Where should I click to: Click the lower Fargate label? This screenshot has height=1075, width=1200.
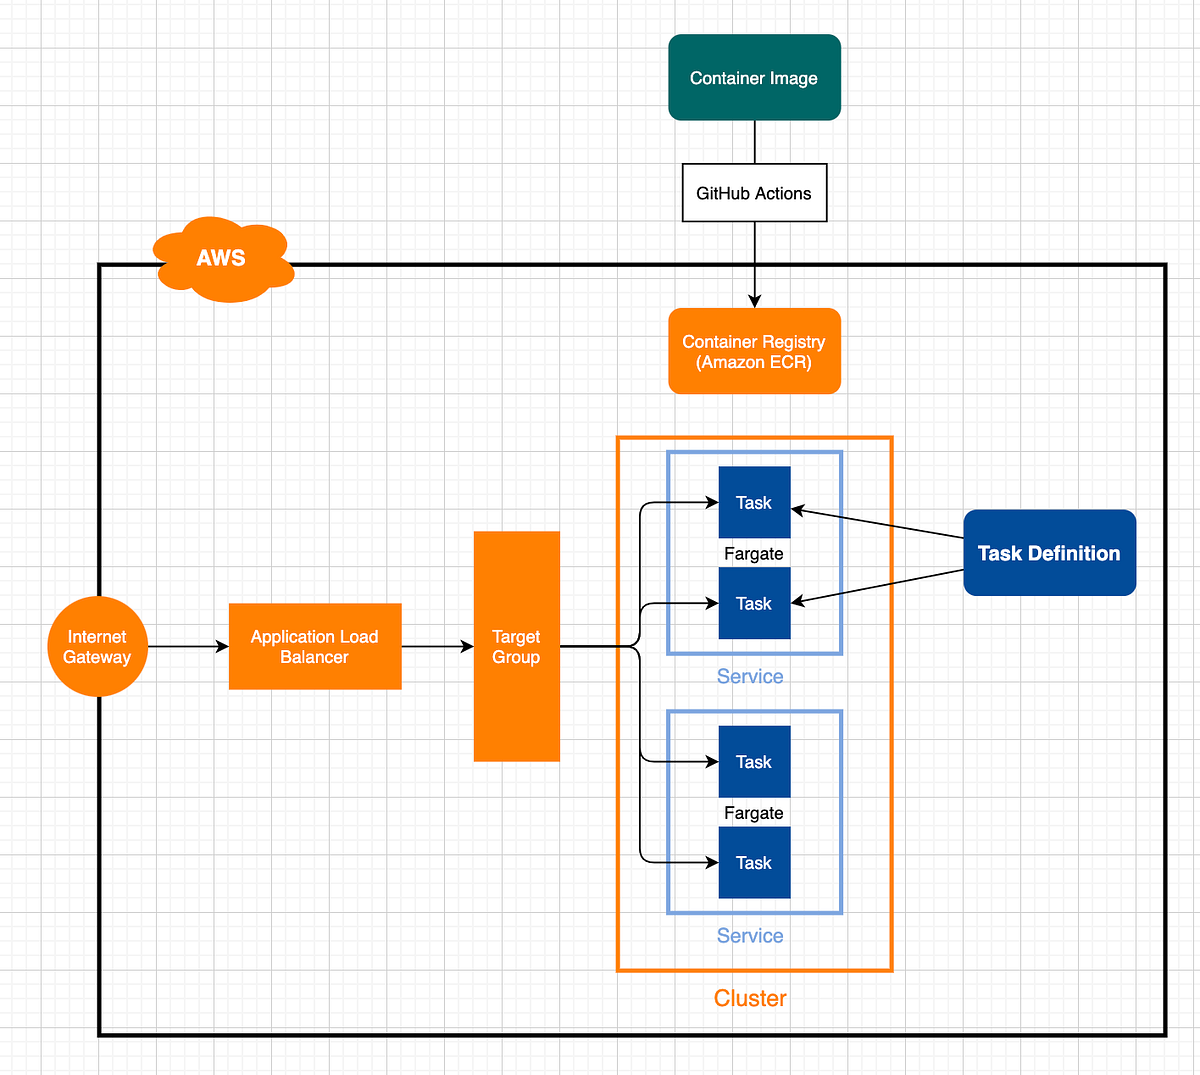coord(754,813)
